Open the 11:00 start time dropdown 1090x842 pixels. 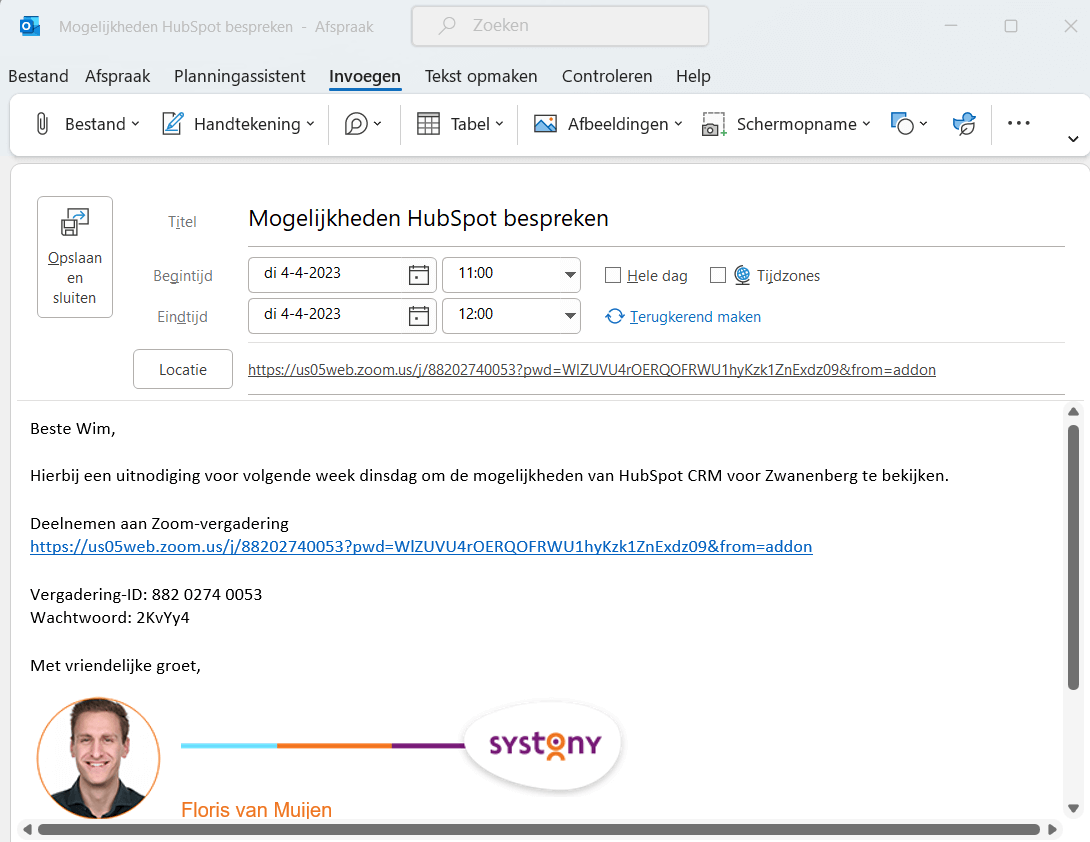pos(570,275)
